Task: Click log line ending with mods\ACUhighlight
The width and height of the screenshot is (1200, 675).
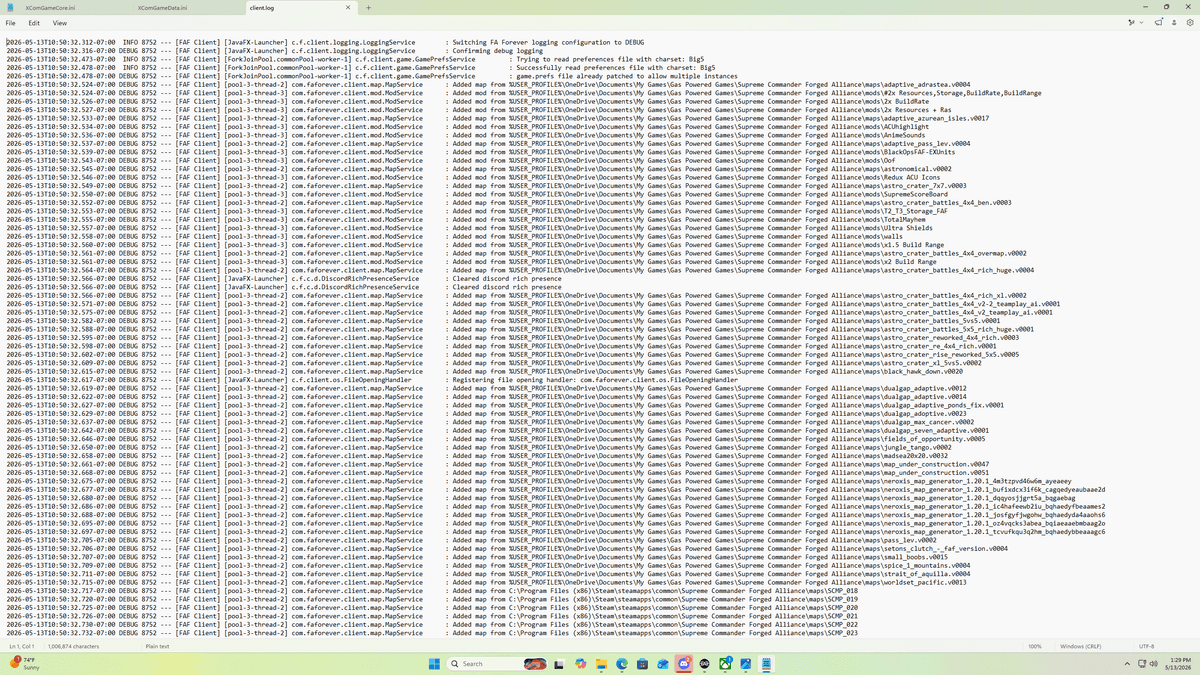Action: tap(467, 127)
